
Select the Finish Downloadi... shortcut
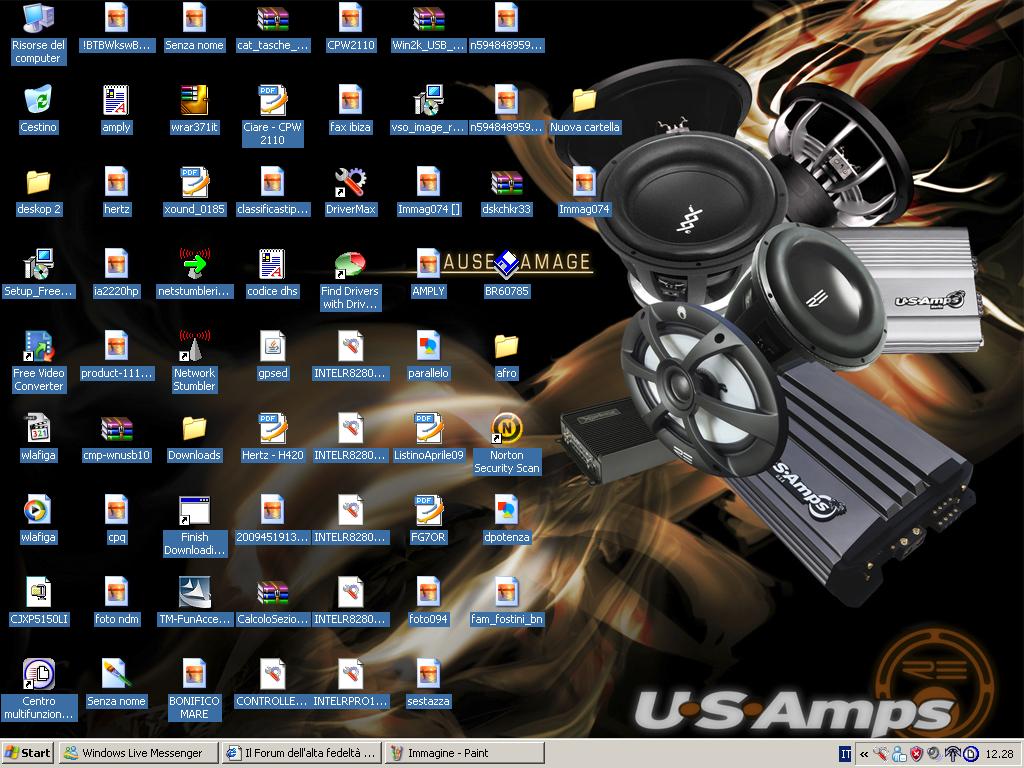point(194,525)
